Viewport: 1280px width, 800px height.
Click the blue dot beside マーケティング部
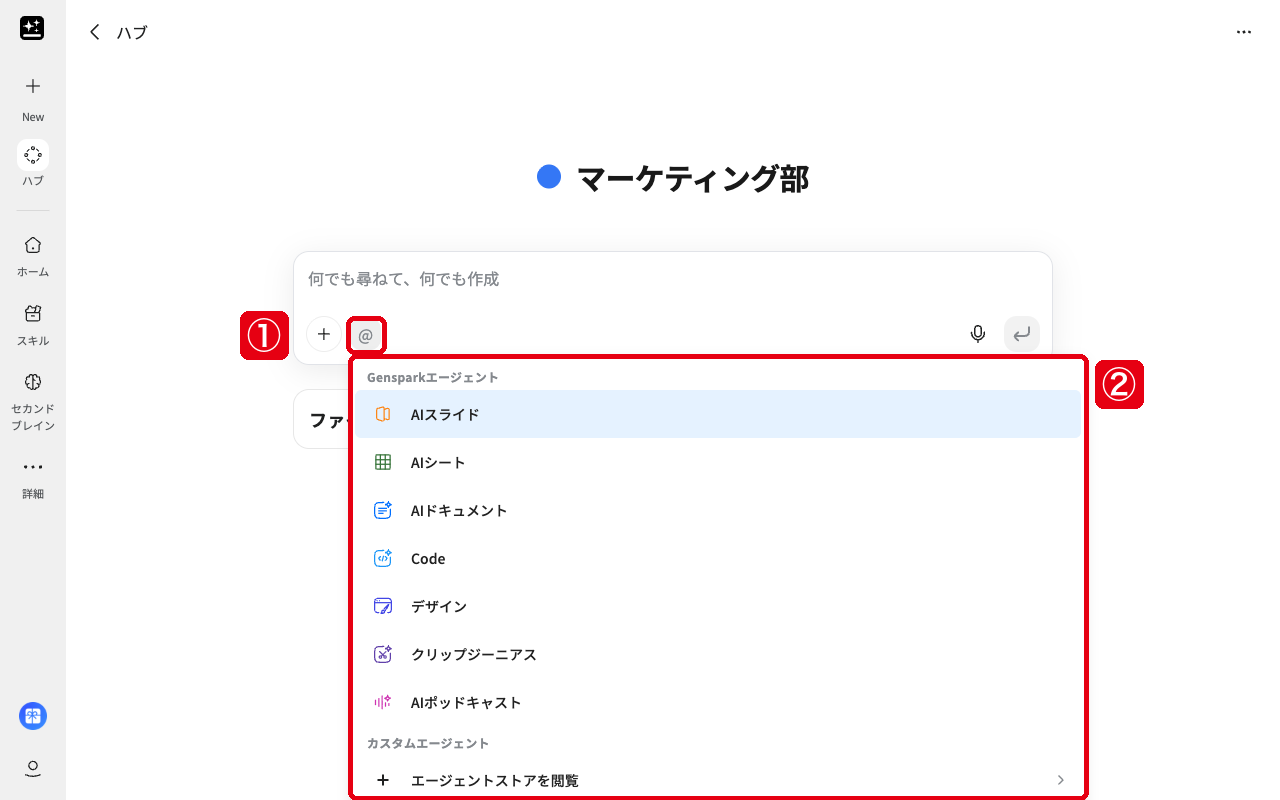pyautogui.click(x=549, y=177)
